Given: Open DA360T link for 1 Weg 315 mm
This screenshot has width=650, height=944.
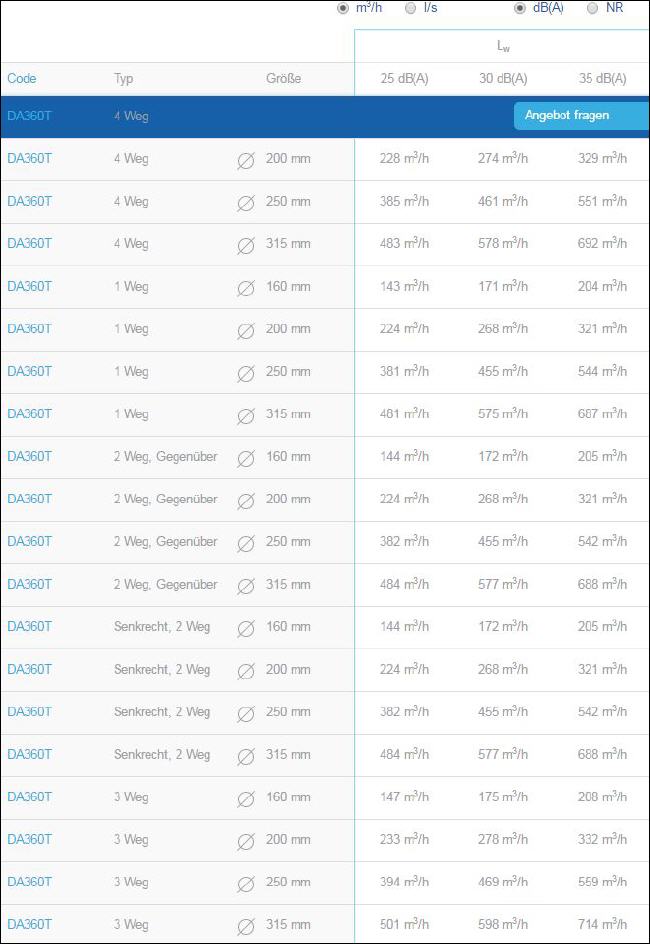Looking at the screenshot, I should click(x=29, y=414).
